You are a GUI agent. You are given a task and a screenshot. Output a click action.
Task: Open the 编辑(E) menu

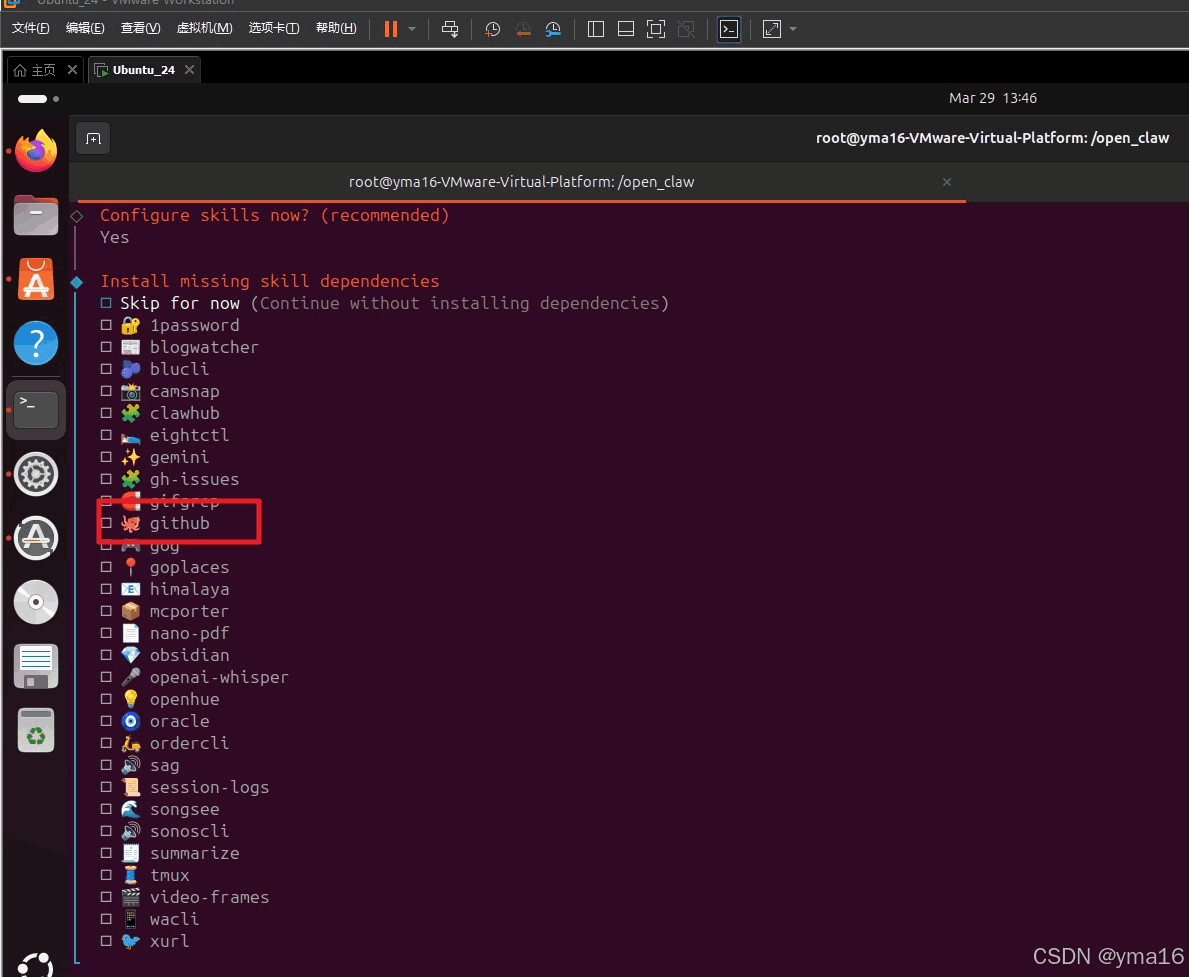[85, 28]
